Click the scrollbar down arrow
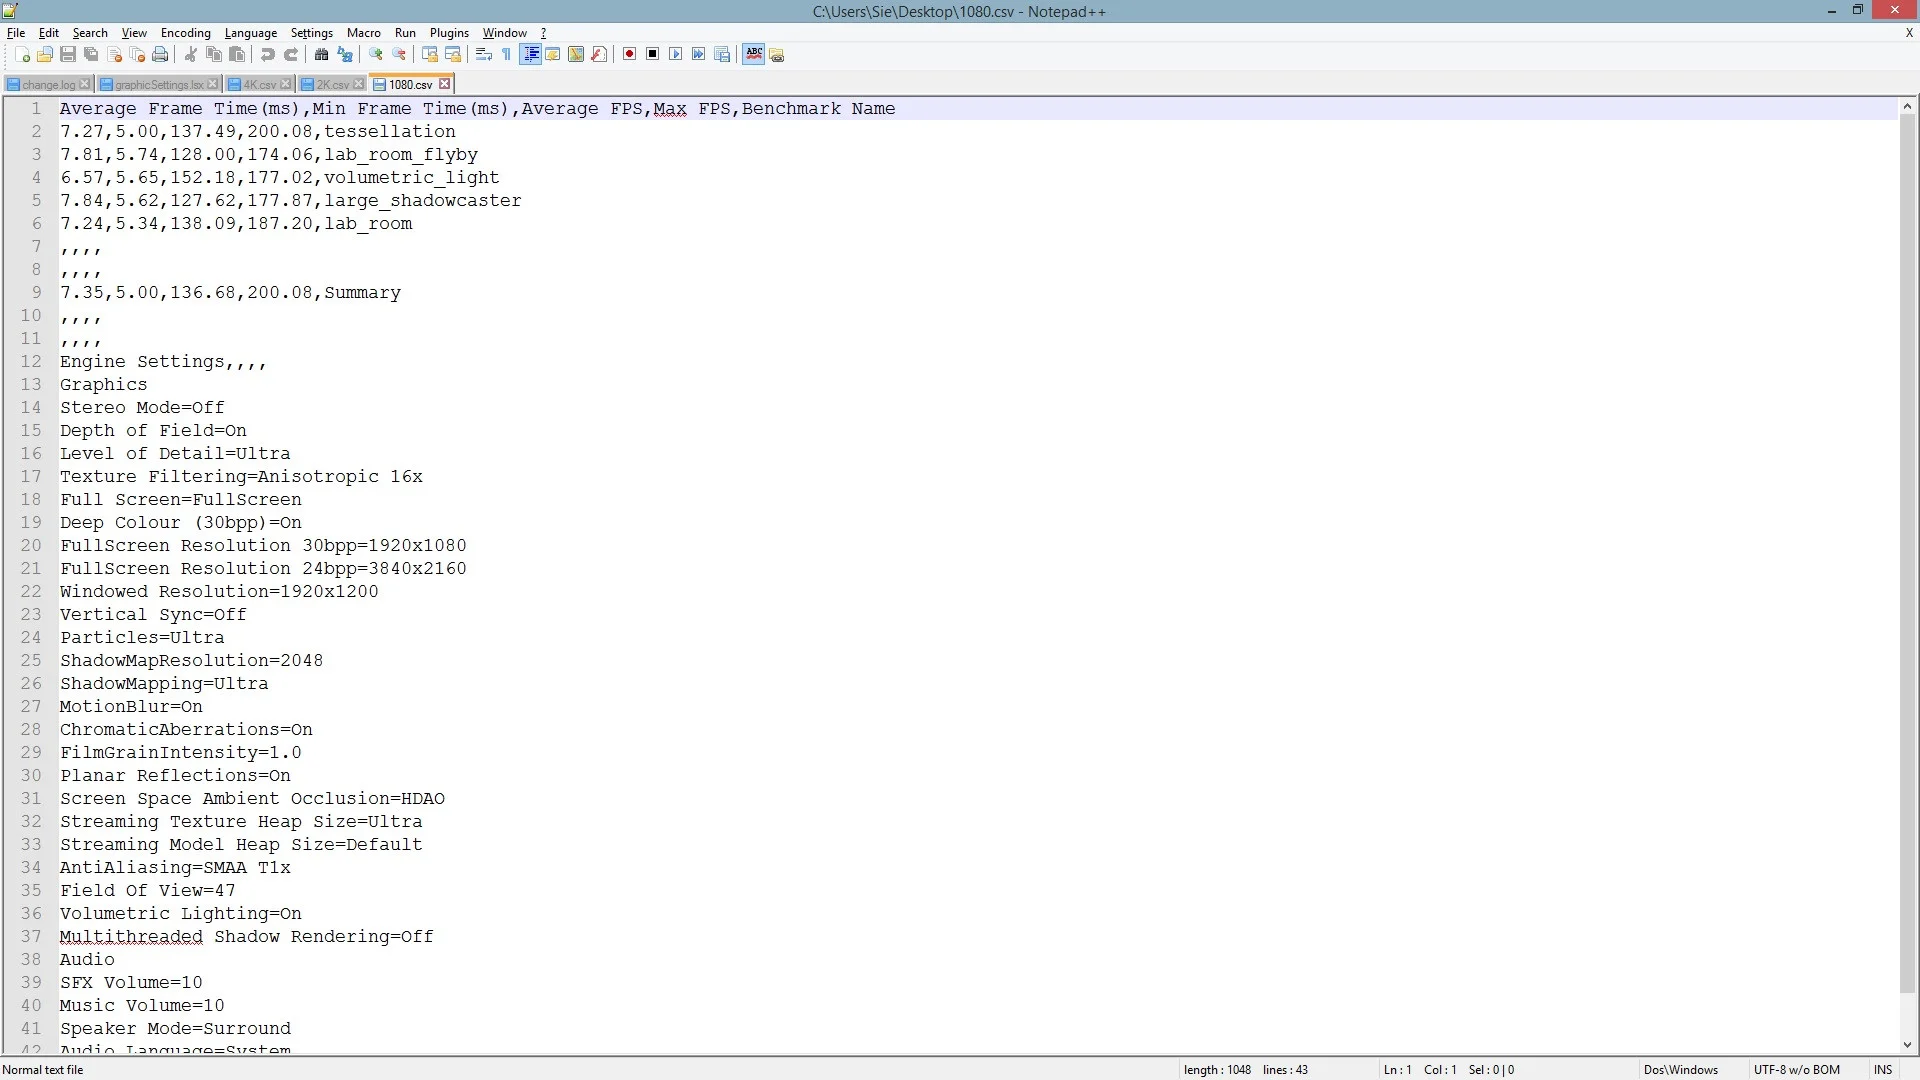This screenshot has width=1920, height=1080. click(1908, 1045)
